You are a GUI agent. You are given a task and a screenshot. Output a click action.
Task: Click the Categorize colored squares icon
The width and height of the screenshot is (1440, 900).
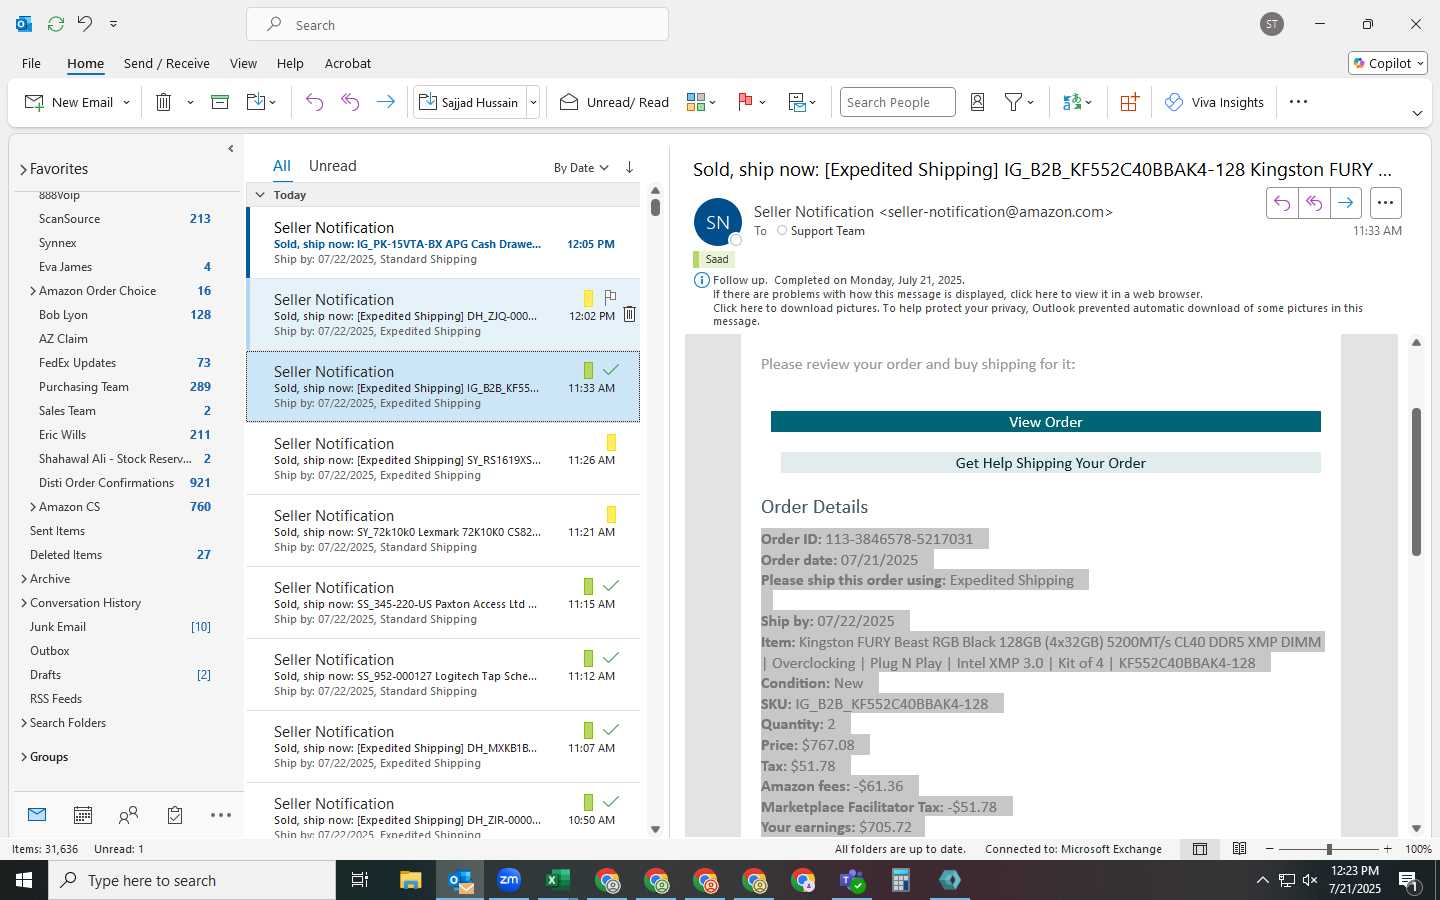[x=696, y=102]
